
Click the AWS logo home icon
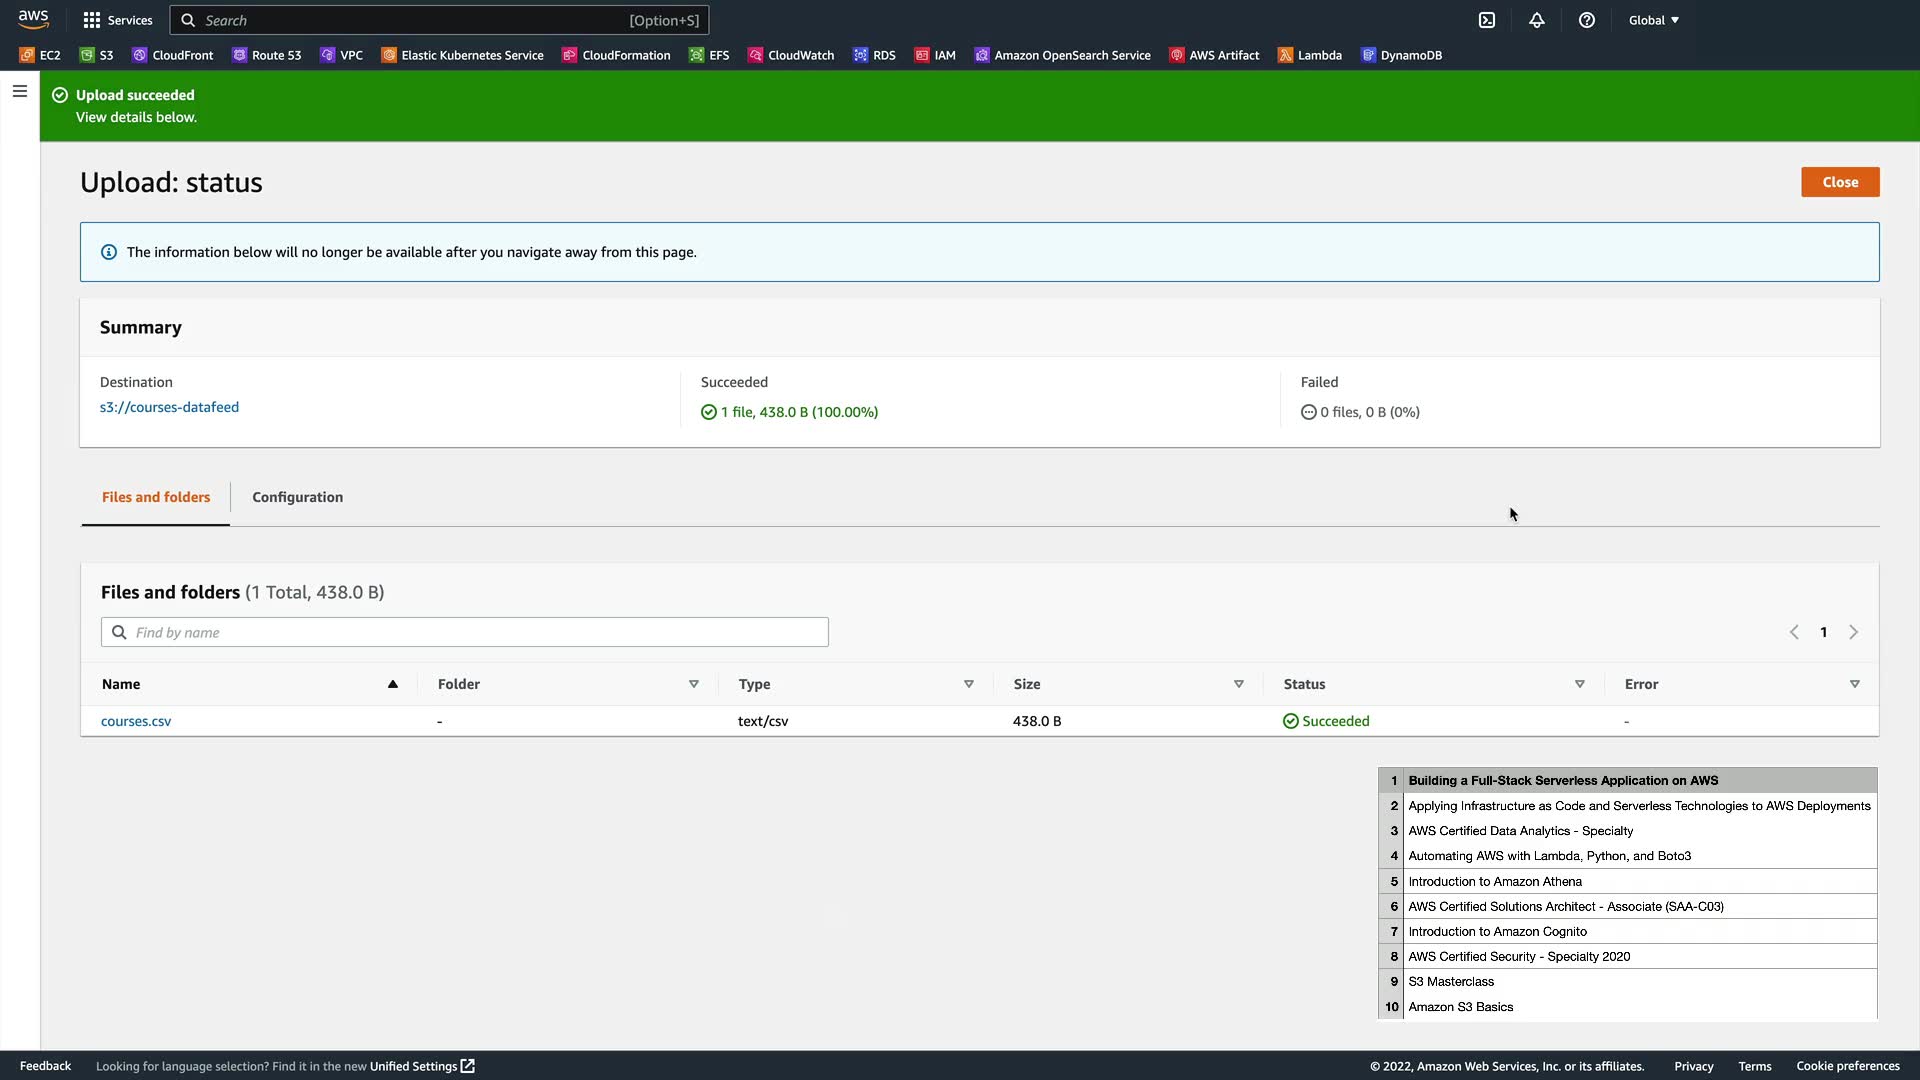(33, 19)
